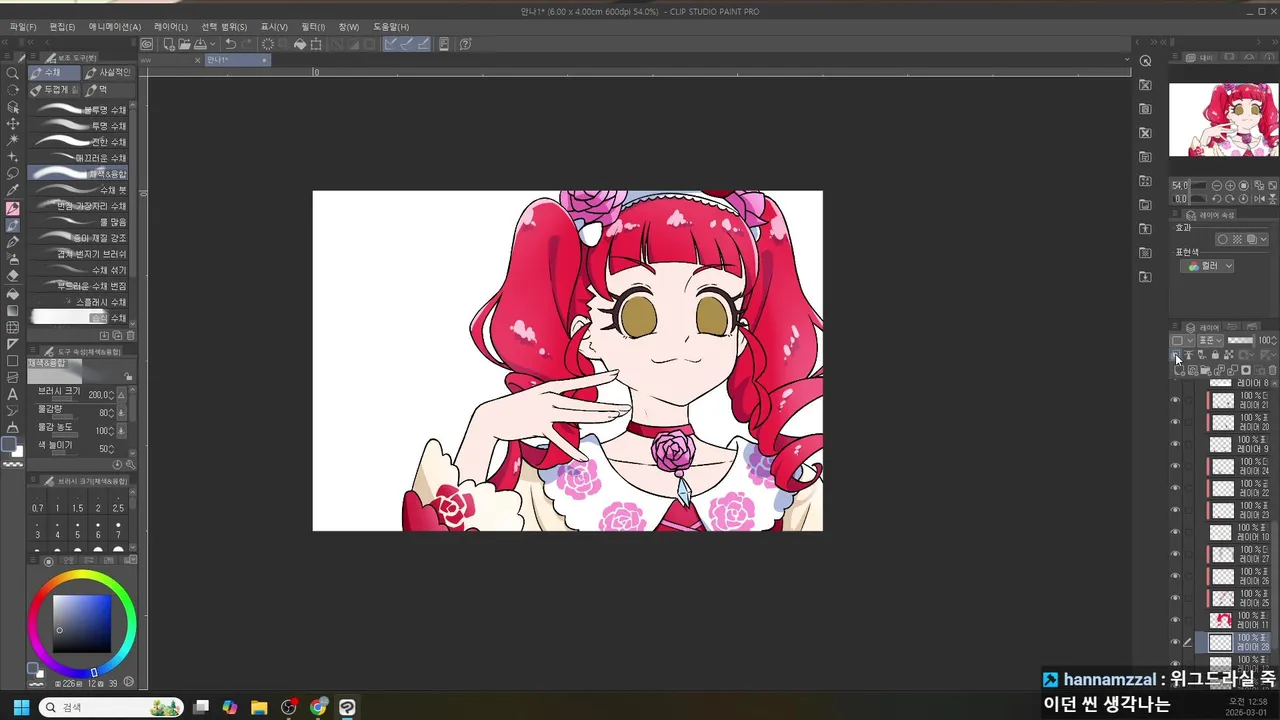Open the 파일(F) menu
This screenshot has width=1280, height=720.
point(22,27)
